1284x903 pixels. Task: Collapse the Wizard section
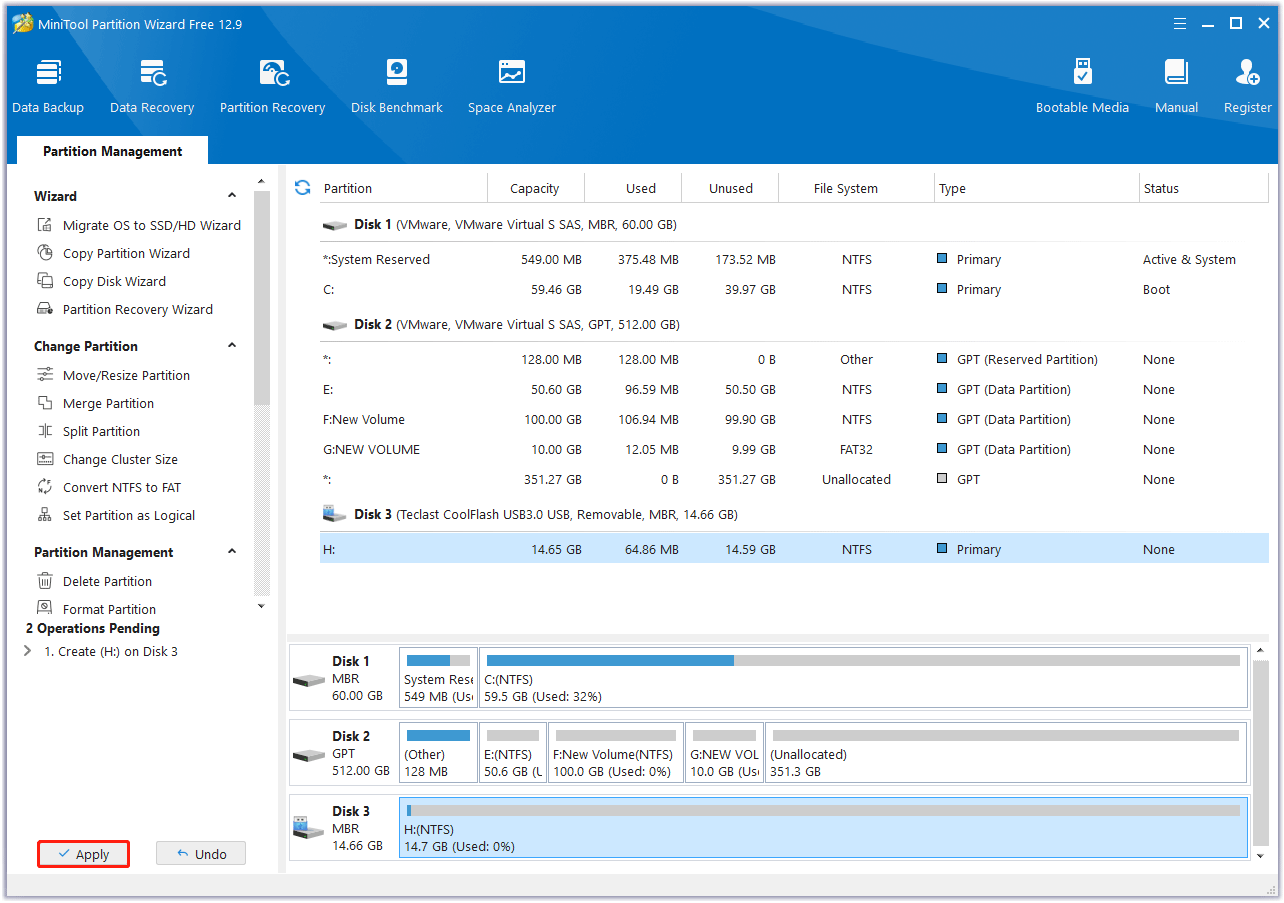[x=232, y=196]
